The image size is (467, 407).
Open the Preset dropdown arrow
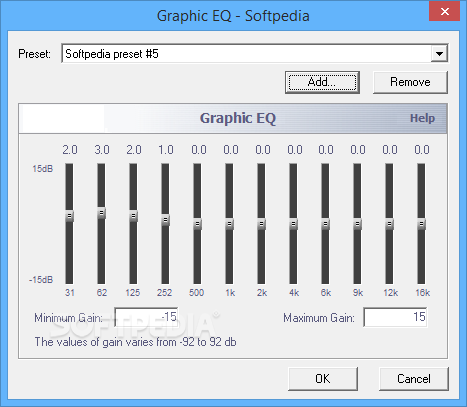pyautogui.click(x=439, y=54)
